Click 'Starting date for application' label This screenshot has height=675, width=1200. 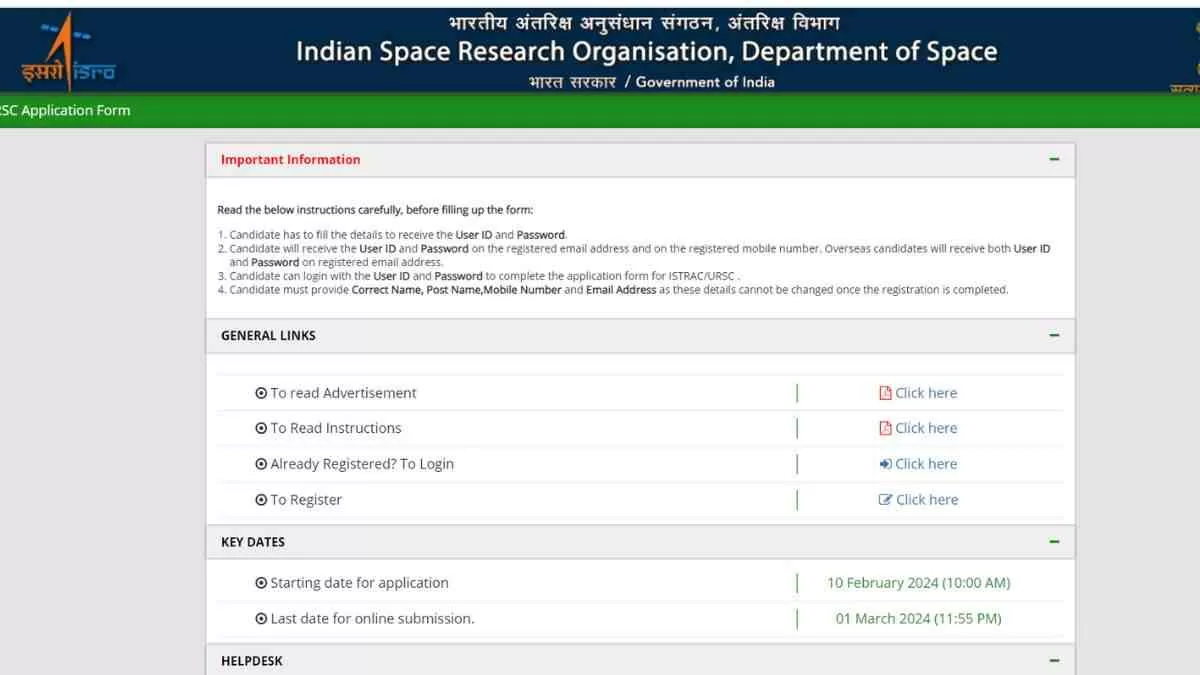click(359, 583)
